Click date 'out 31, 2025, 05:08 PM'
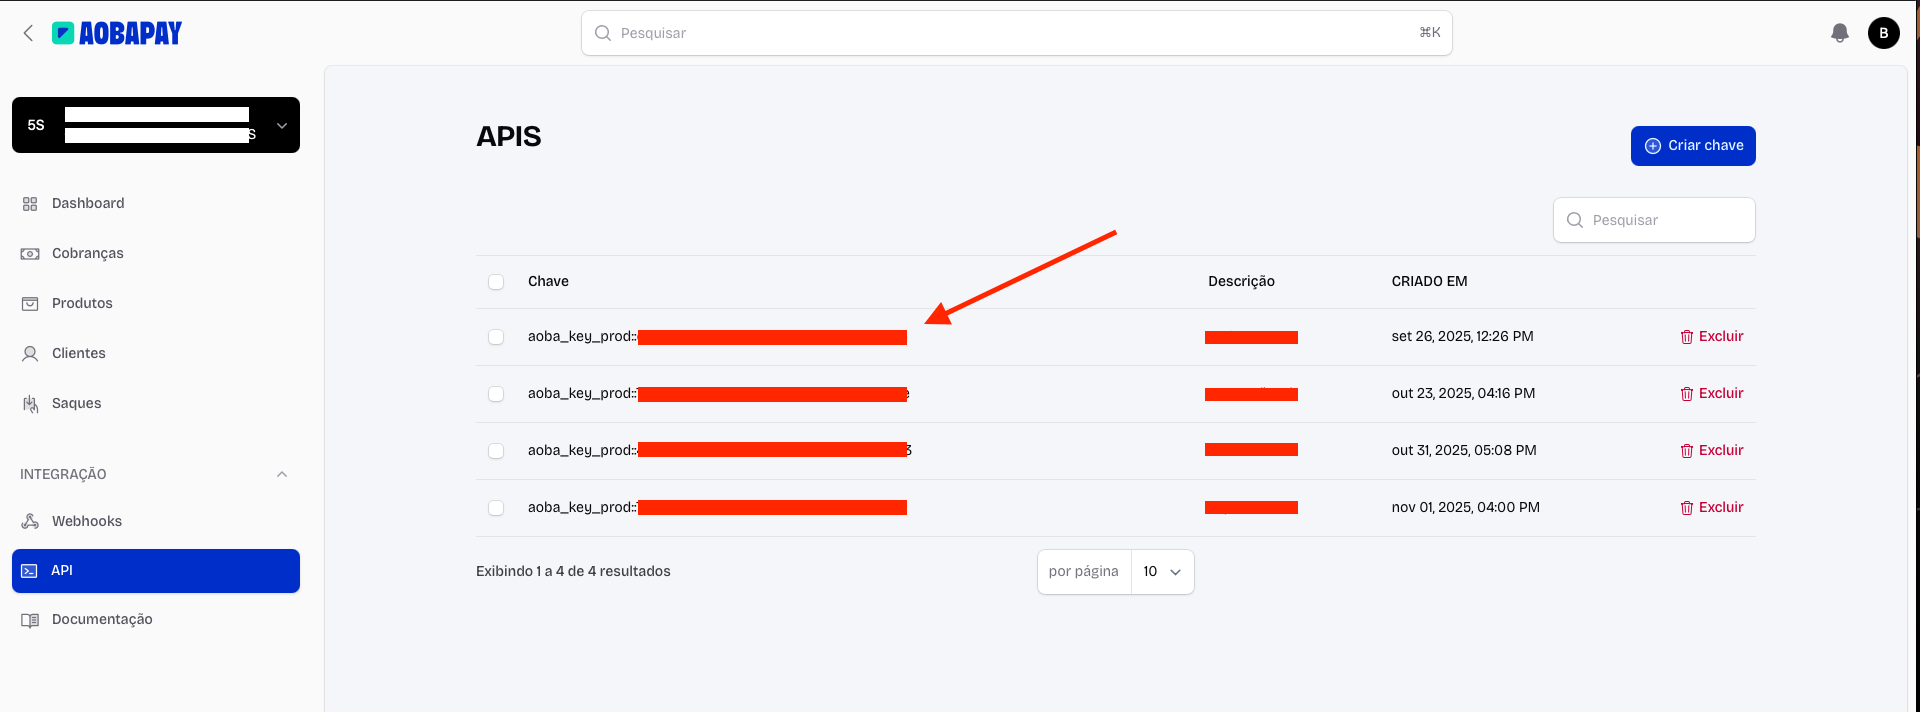The height and width of the screenshot is (712, 1920). 1464,450
